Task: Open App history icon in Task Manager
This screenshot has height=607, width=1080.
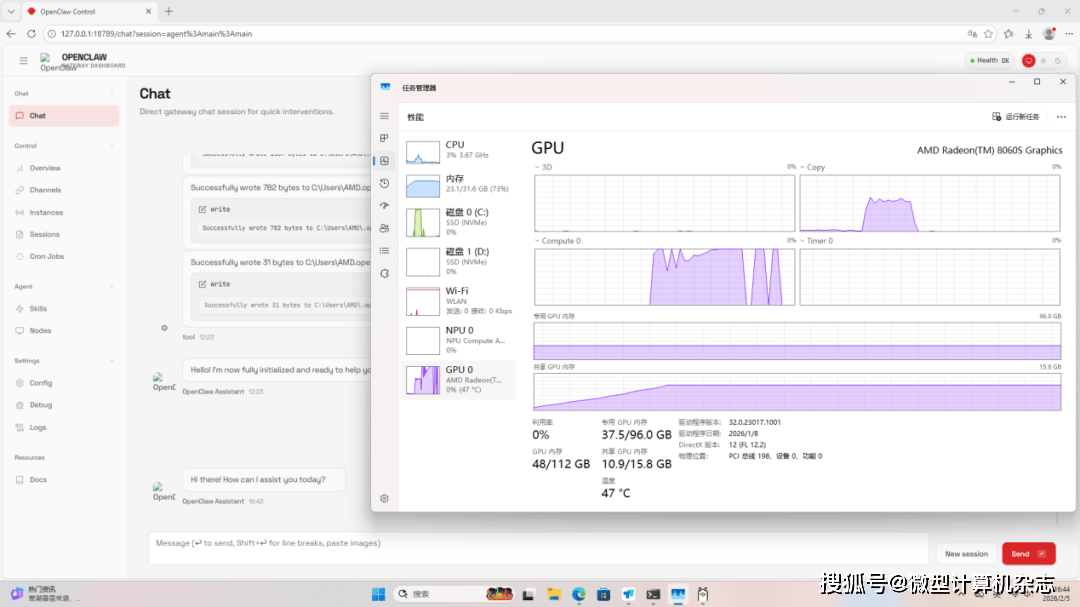Action: [x=384, y=183]
